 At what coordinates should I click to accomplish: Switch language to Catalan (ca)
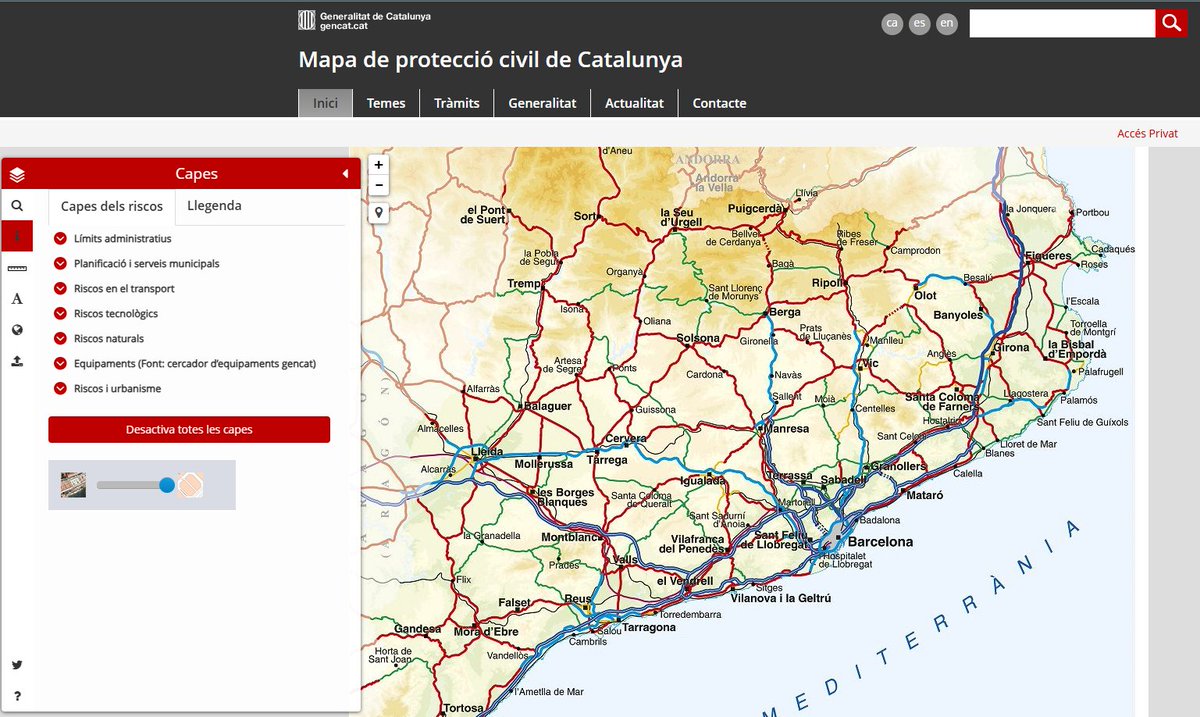(892, 24)
